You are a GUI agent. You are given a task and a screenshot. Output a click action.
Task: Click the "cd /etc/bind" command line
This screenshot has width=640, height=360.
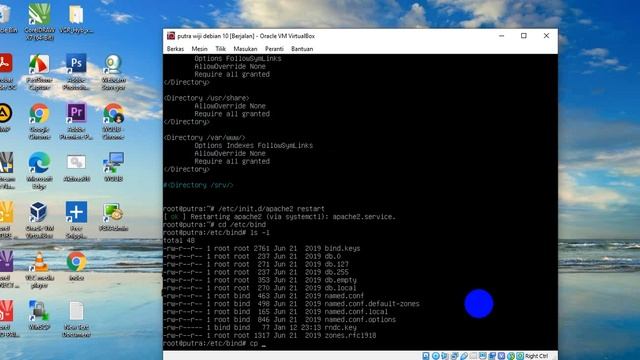(x=215, y=224)
